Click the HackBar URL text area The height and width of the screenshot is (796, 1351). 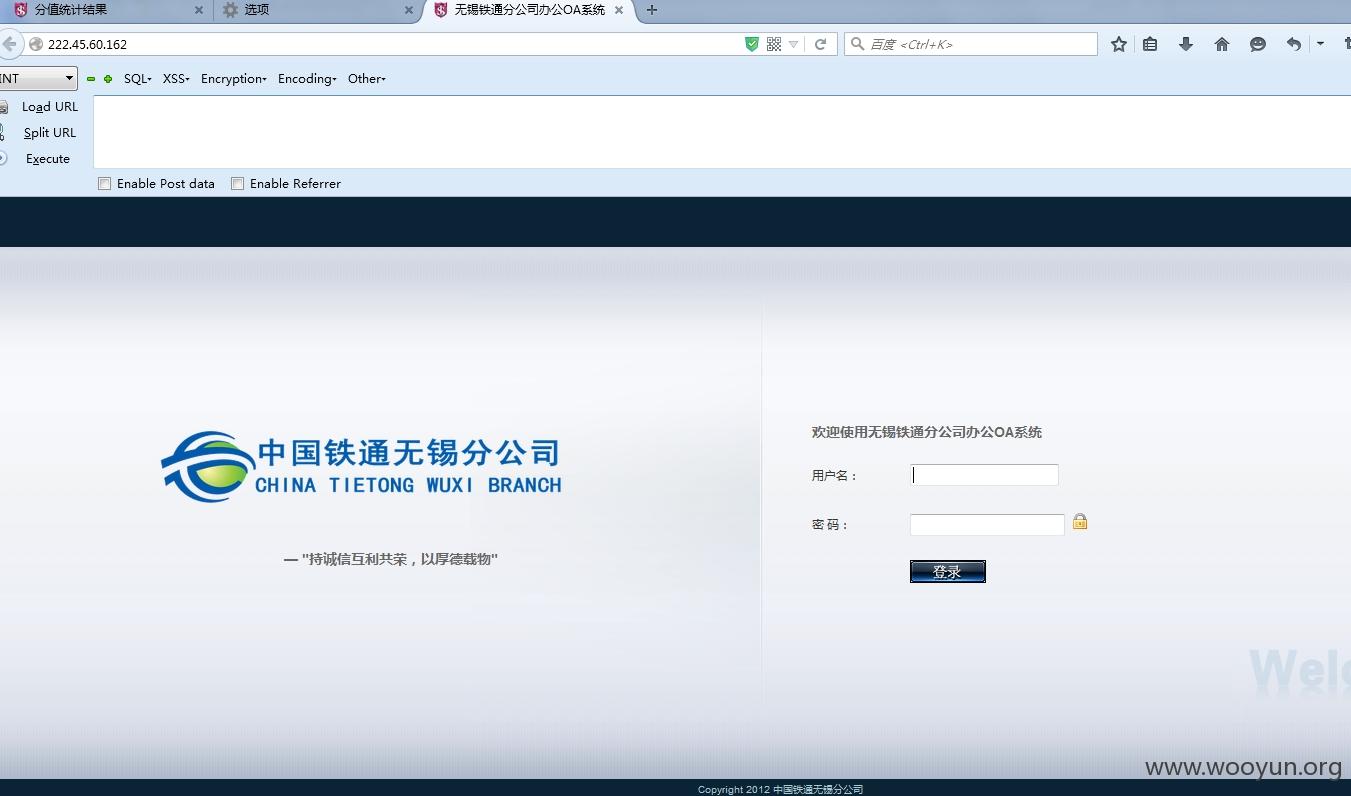[x=721, y=132]
